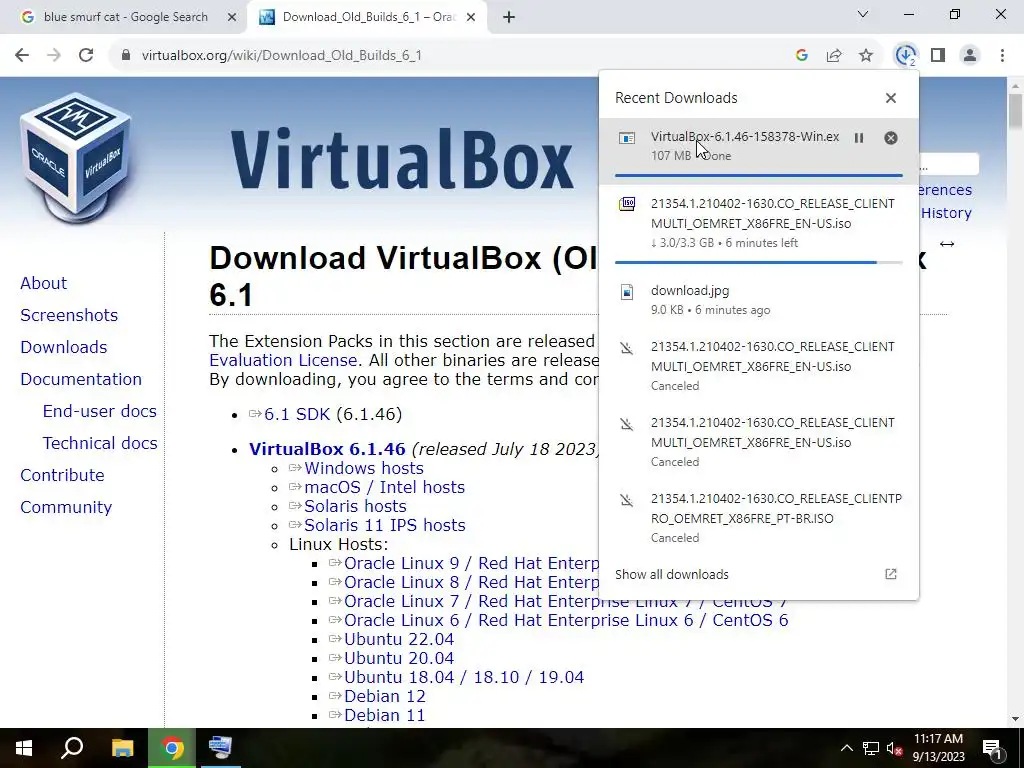Open the Chrome downloads toolbar icon

pyautogui.click(x=906, y=56)
